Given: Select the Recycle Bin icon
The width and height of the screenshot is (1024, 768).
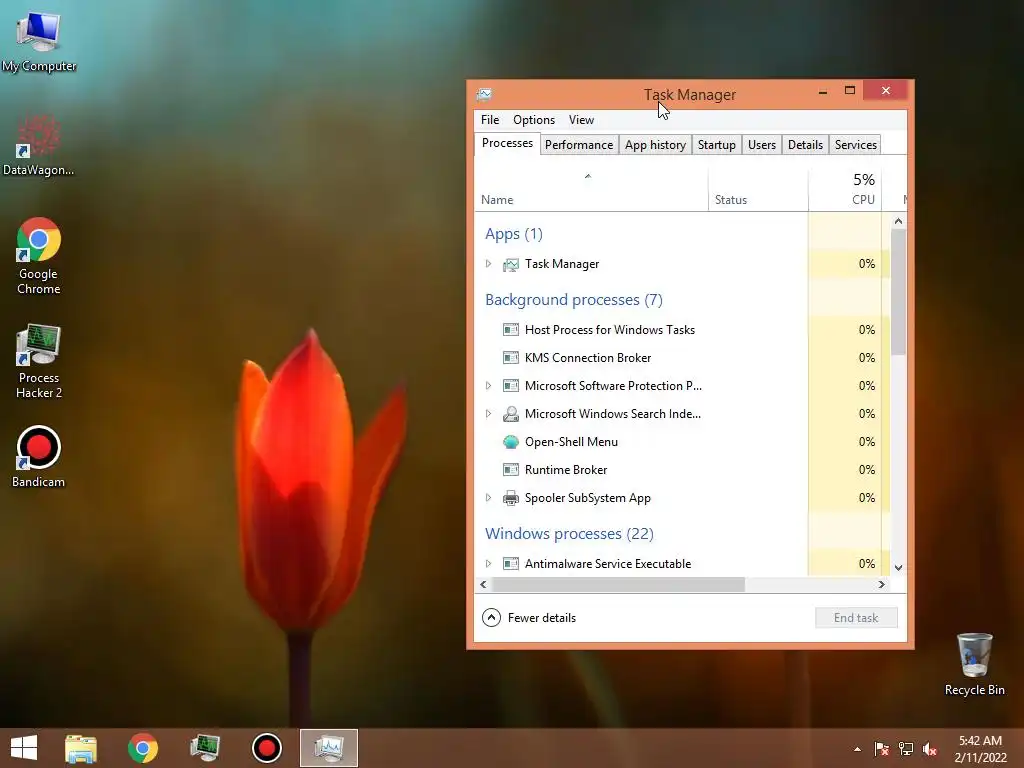Looking at the screenshot, I should 974,664.
